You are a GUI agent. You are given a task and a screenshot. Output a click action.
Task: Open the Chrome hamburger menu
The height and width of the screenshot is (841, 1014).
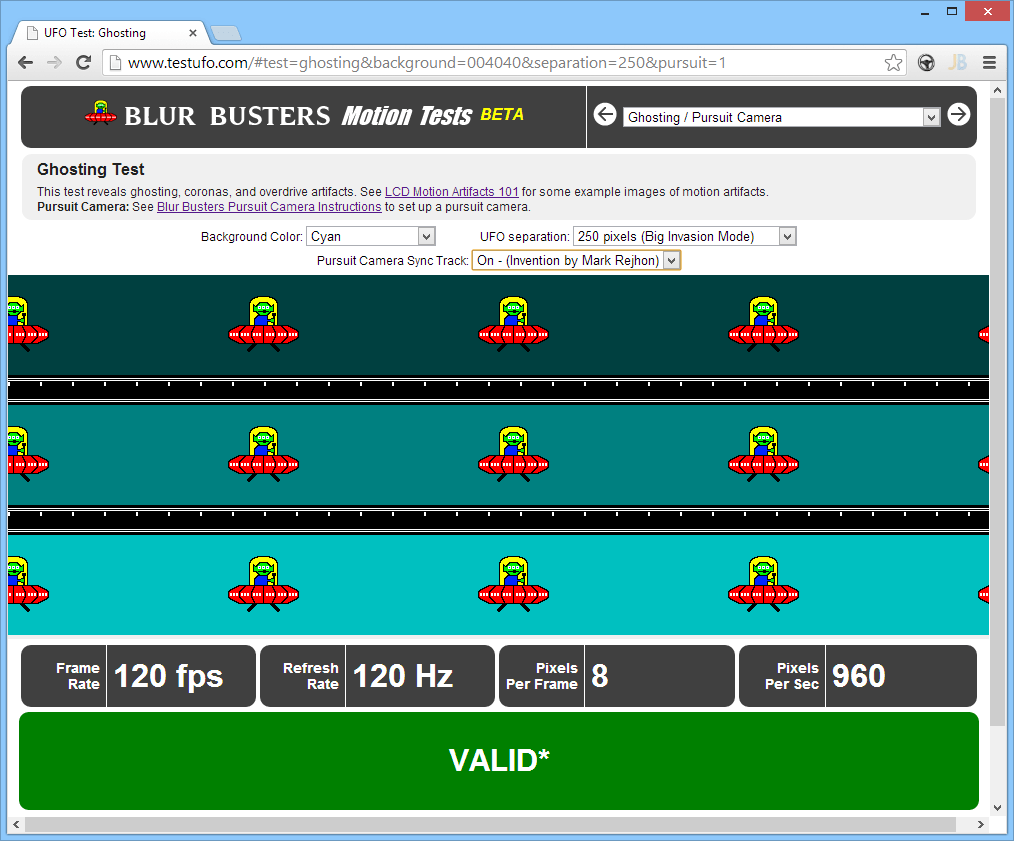(989, 63)
